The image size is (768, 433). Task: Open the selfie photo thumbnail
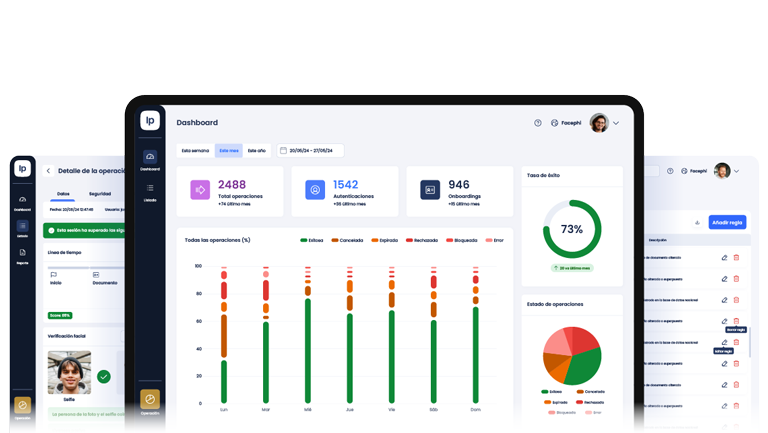(69, 372)
